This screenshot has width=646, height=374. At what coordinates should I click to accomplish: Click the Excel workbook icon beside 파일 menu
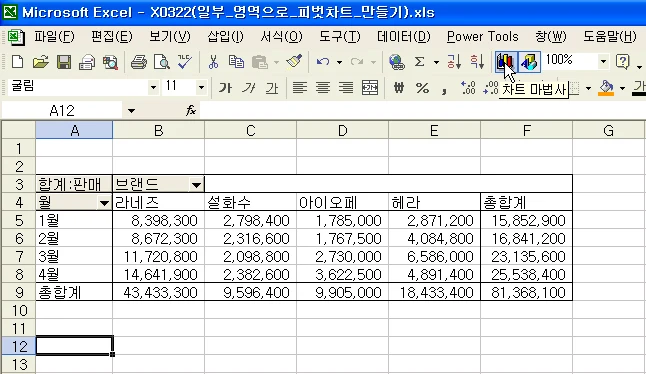pos(16,37)
